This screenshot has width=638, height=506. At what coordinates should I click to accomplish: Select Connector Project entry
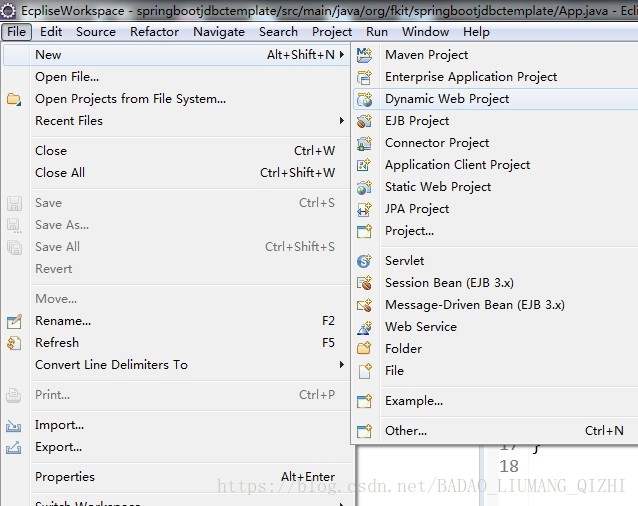click(495, 143)
